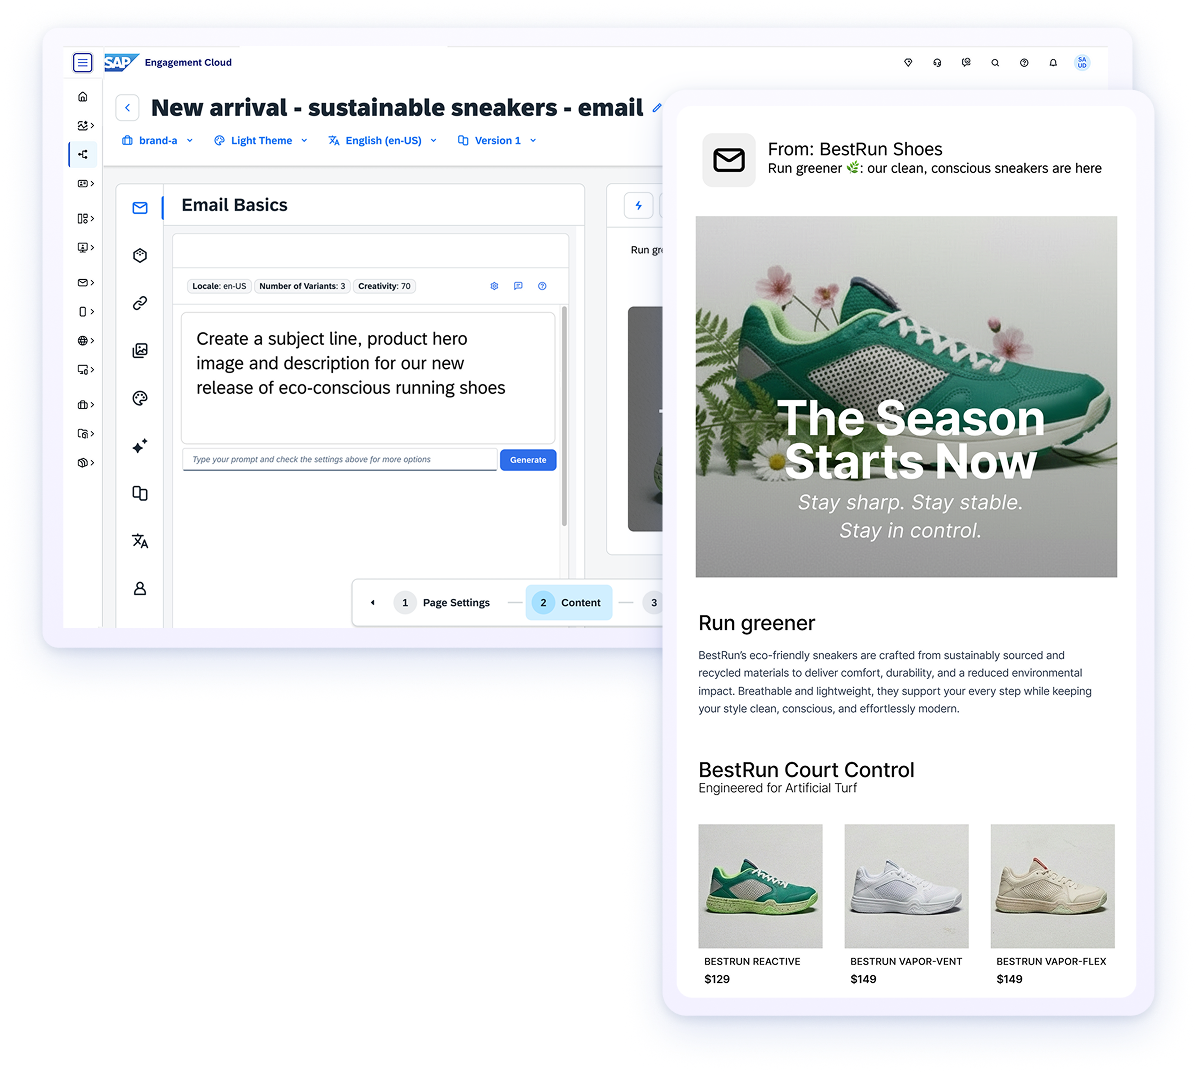Click 'BestRun Court Control' heading

pos(806,770)
